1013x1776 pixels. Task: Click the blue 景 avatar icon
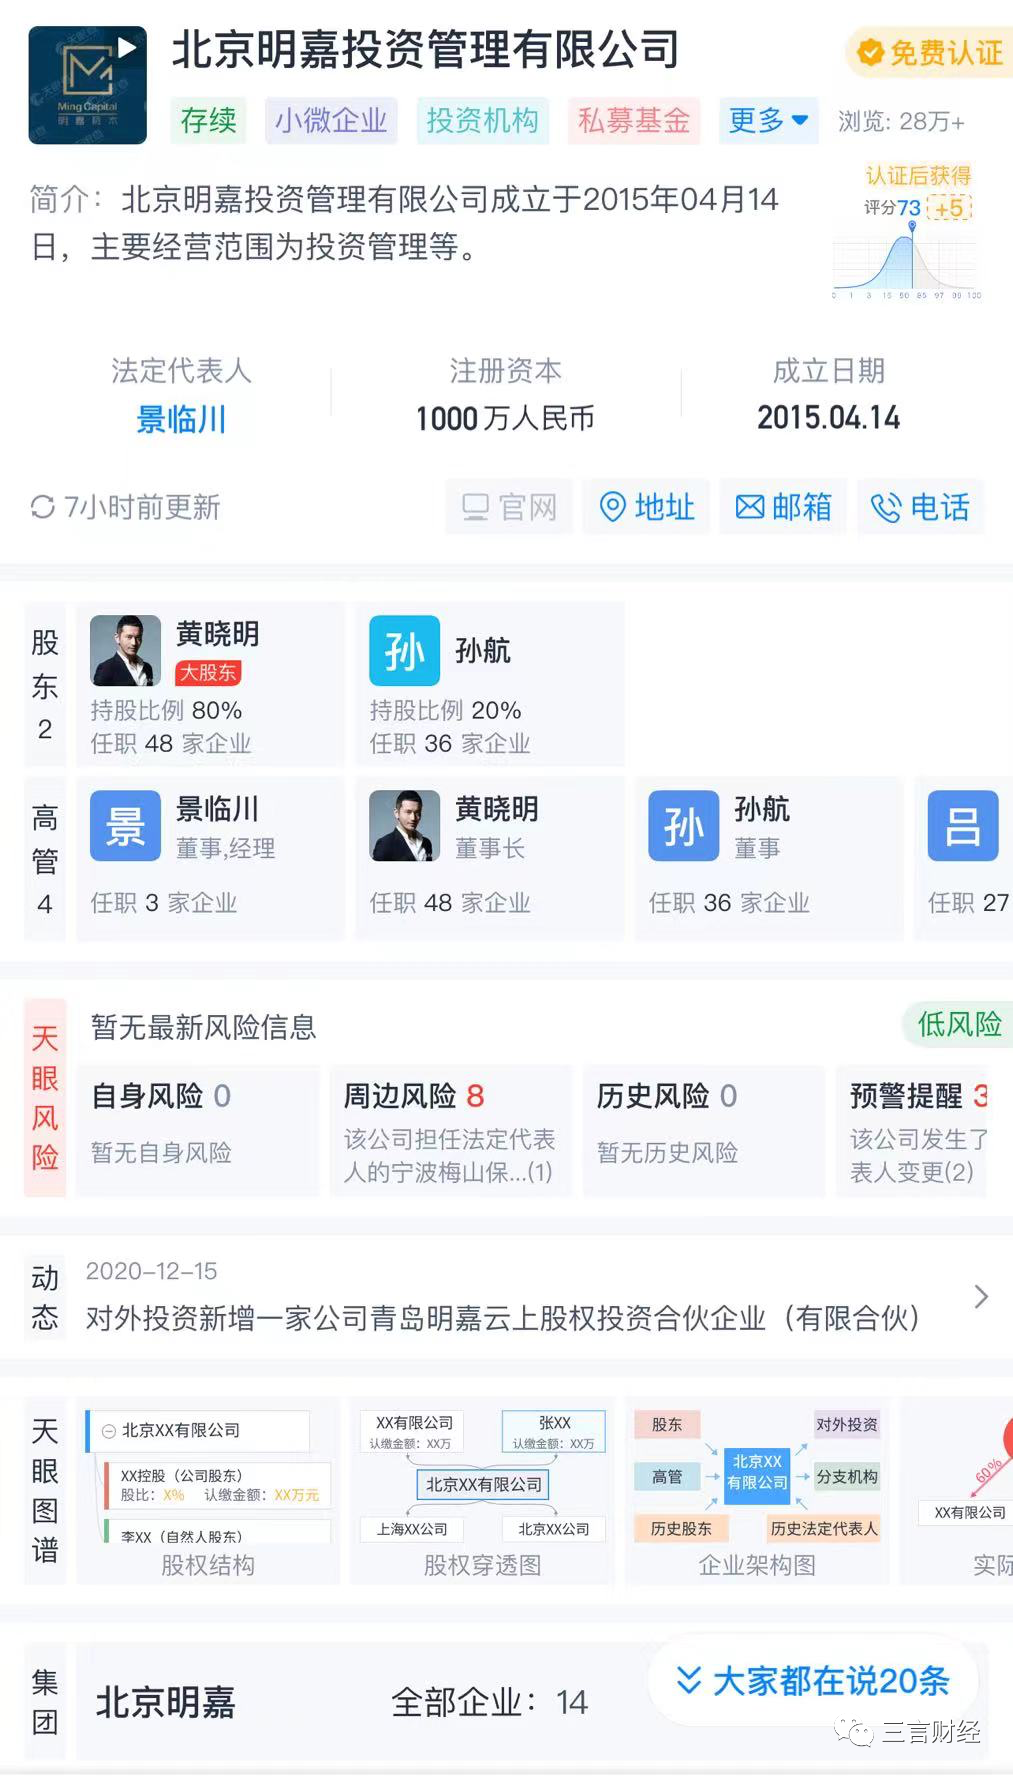(125, 826)
